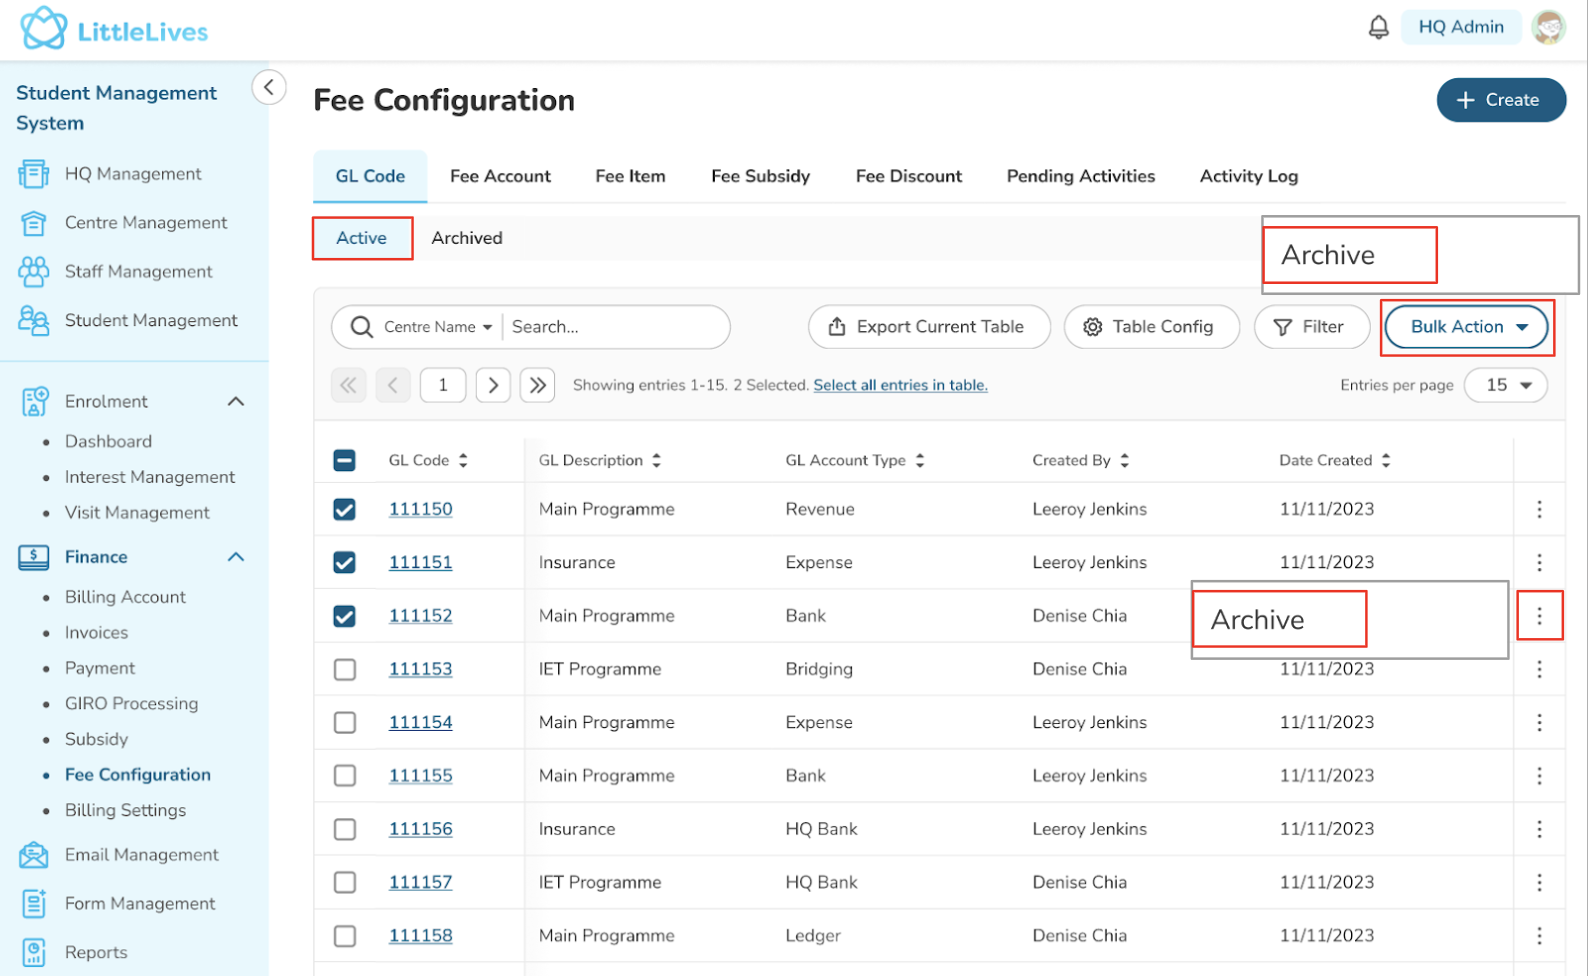
Task: Open row options for GL code 111154
Action: tap(1539, 722)
